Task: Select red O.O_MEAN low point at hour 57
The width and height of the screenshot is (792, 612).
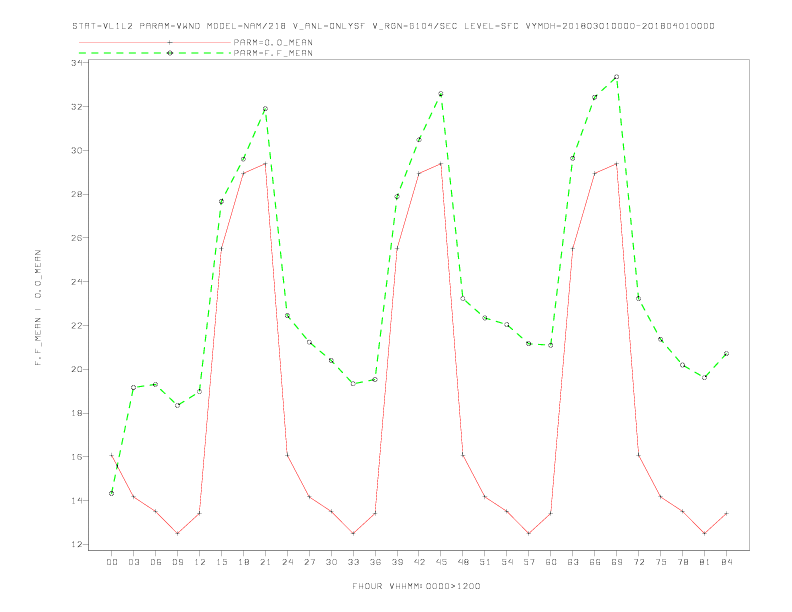Action: [x=529, y=533]
